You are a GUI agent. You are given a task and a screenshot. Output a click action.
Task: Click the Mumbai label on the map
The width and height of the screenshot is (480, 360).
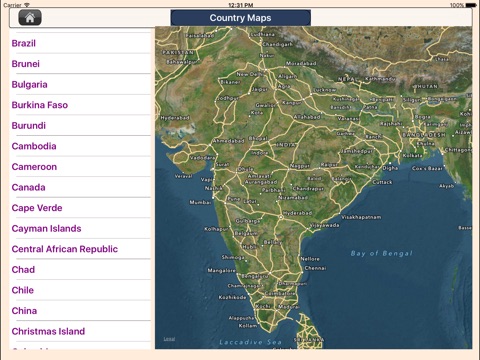coord(200,202)
